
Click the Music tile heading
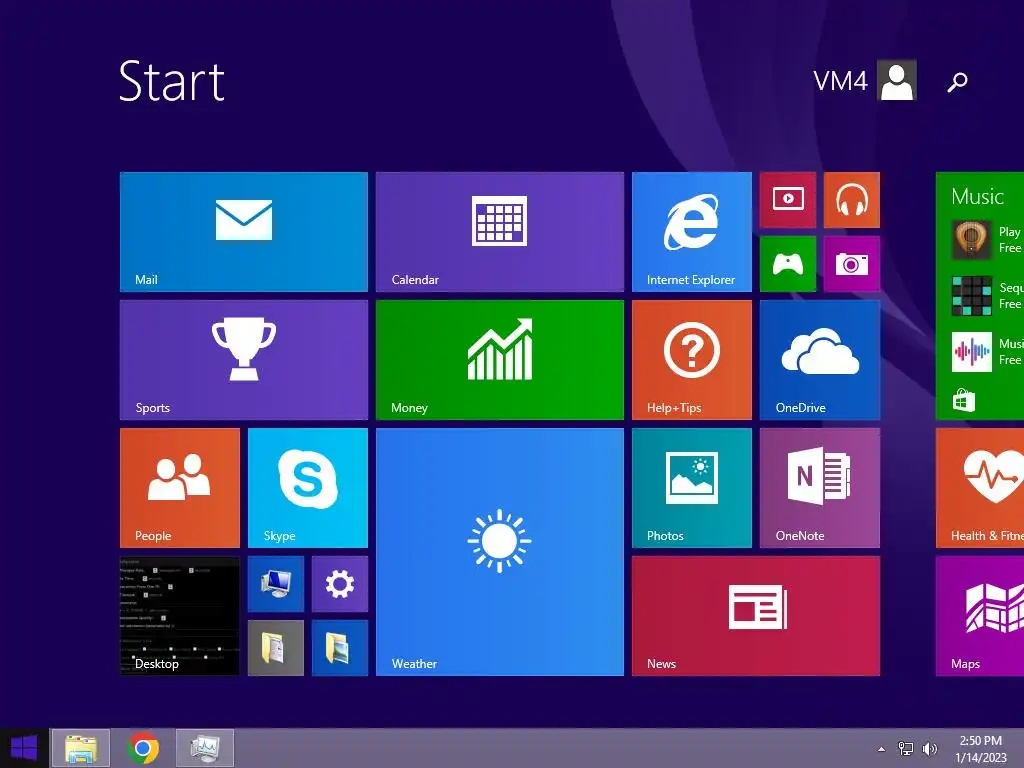click(x=977, y=197)
